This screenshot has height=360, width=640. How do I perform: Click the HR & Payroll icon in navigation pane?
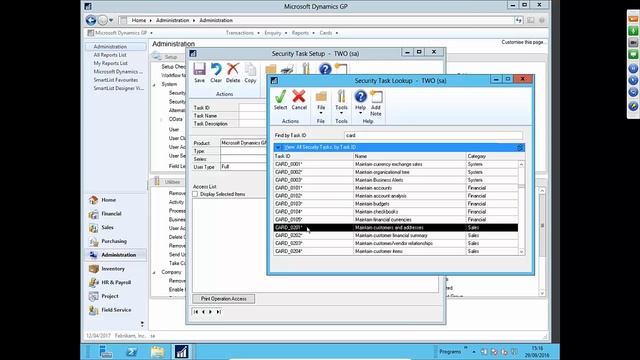click(93, 282)
